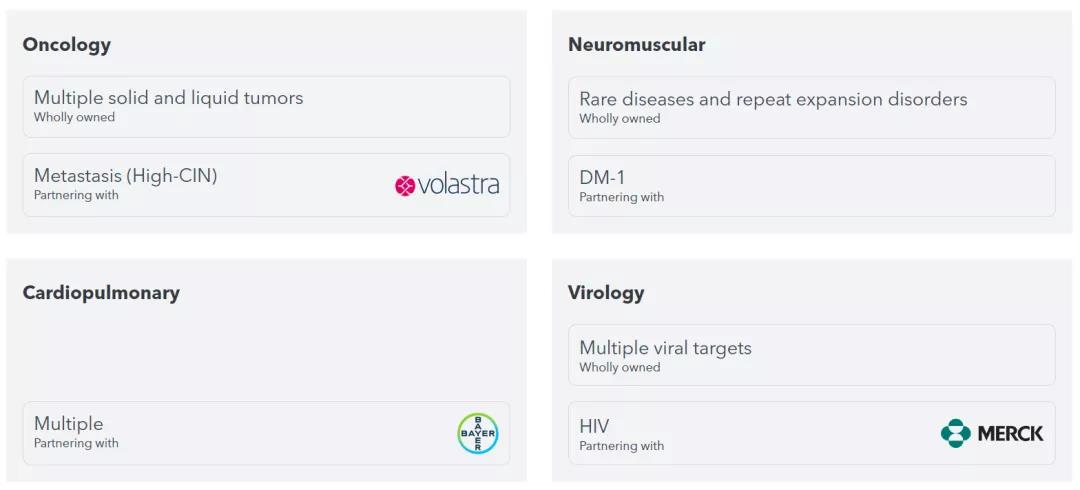Select Metastasis (High-CIN) program title
This screenshot has width=1080, height=490.
tap(126, 176)
